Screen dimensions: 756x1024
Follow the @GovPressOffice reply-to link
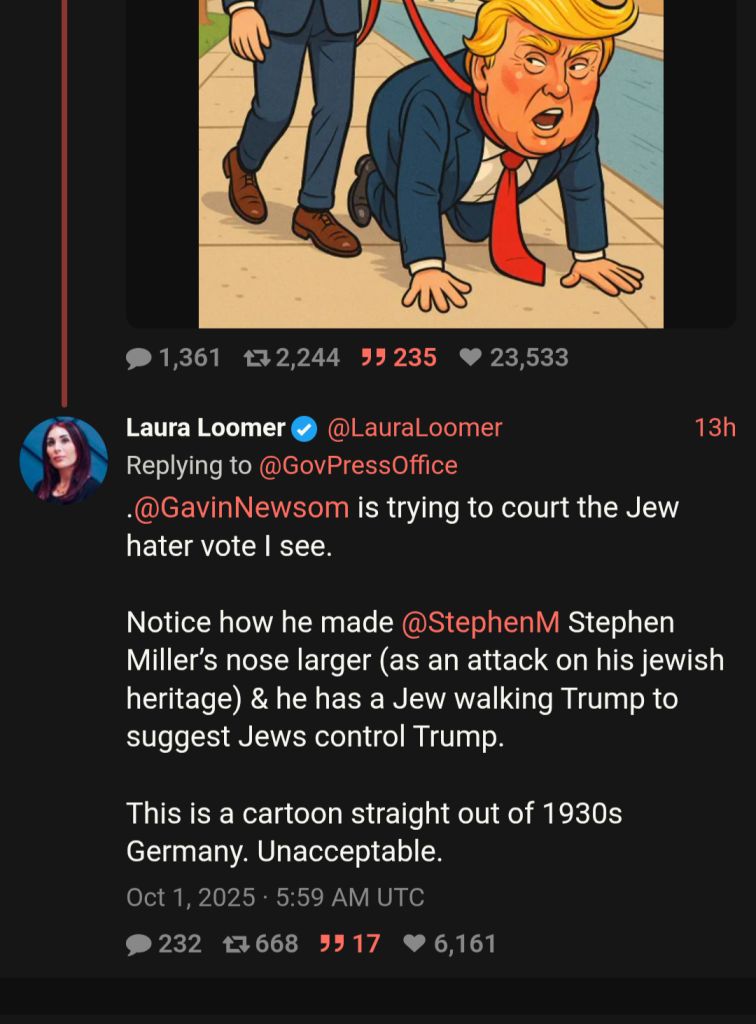[358, 465]
